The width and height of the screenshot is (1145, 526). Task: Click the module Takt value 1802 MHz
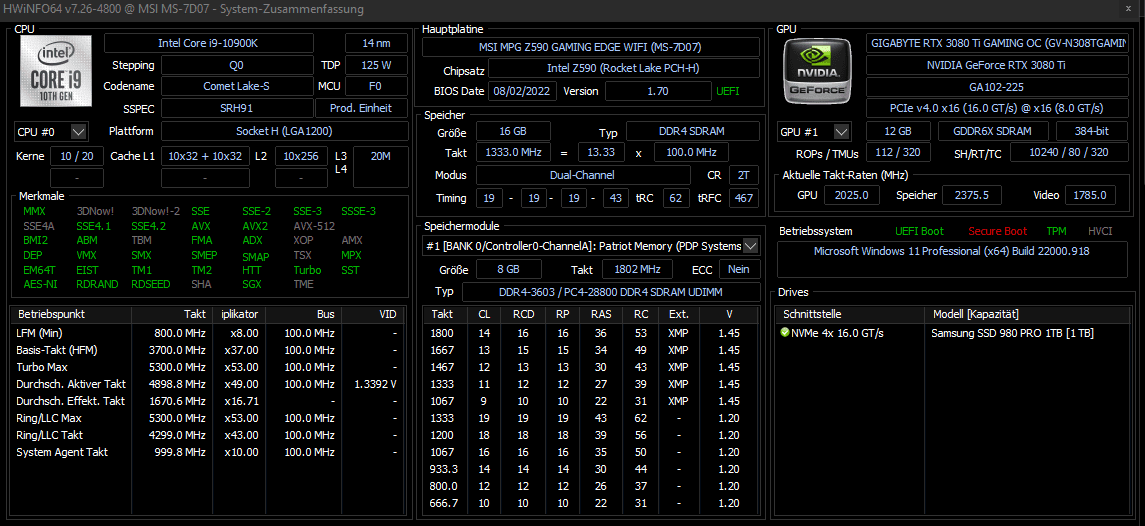click(x=637, y=269)
